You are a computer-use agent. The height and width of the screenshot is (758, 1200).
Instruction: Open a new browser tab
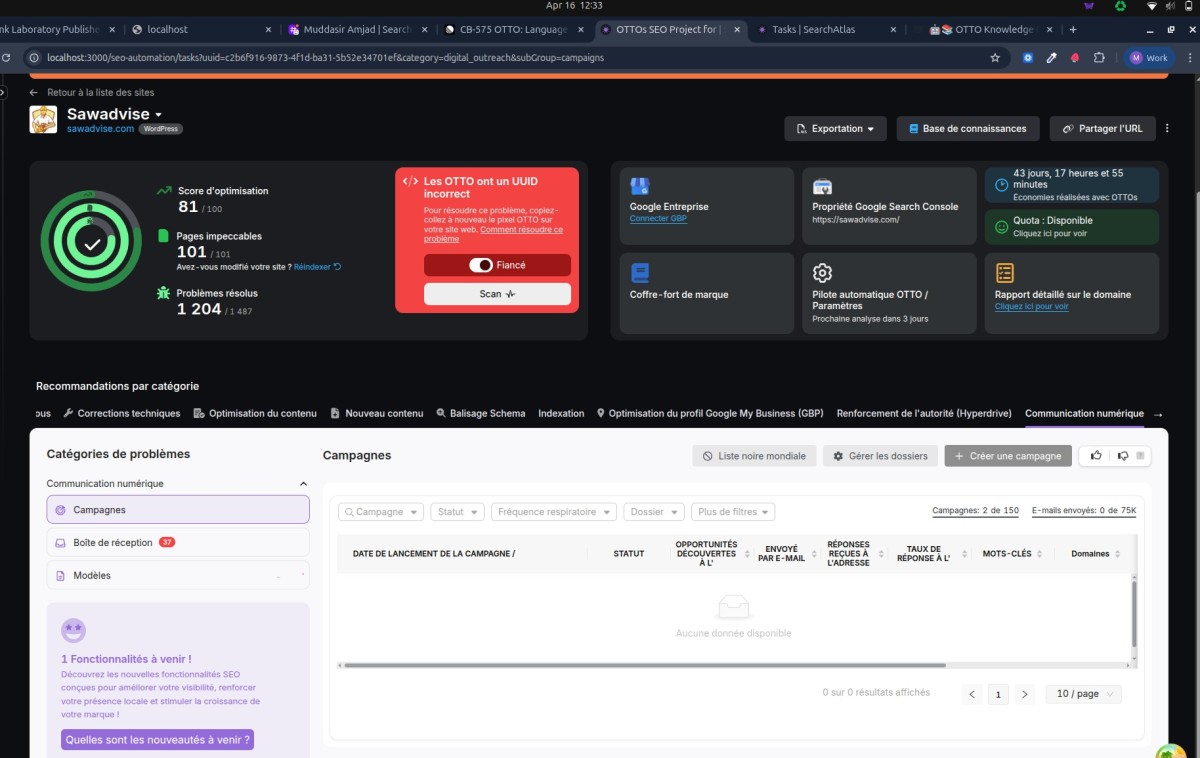1073,29
